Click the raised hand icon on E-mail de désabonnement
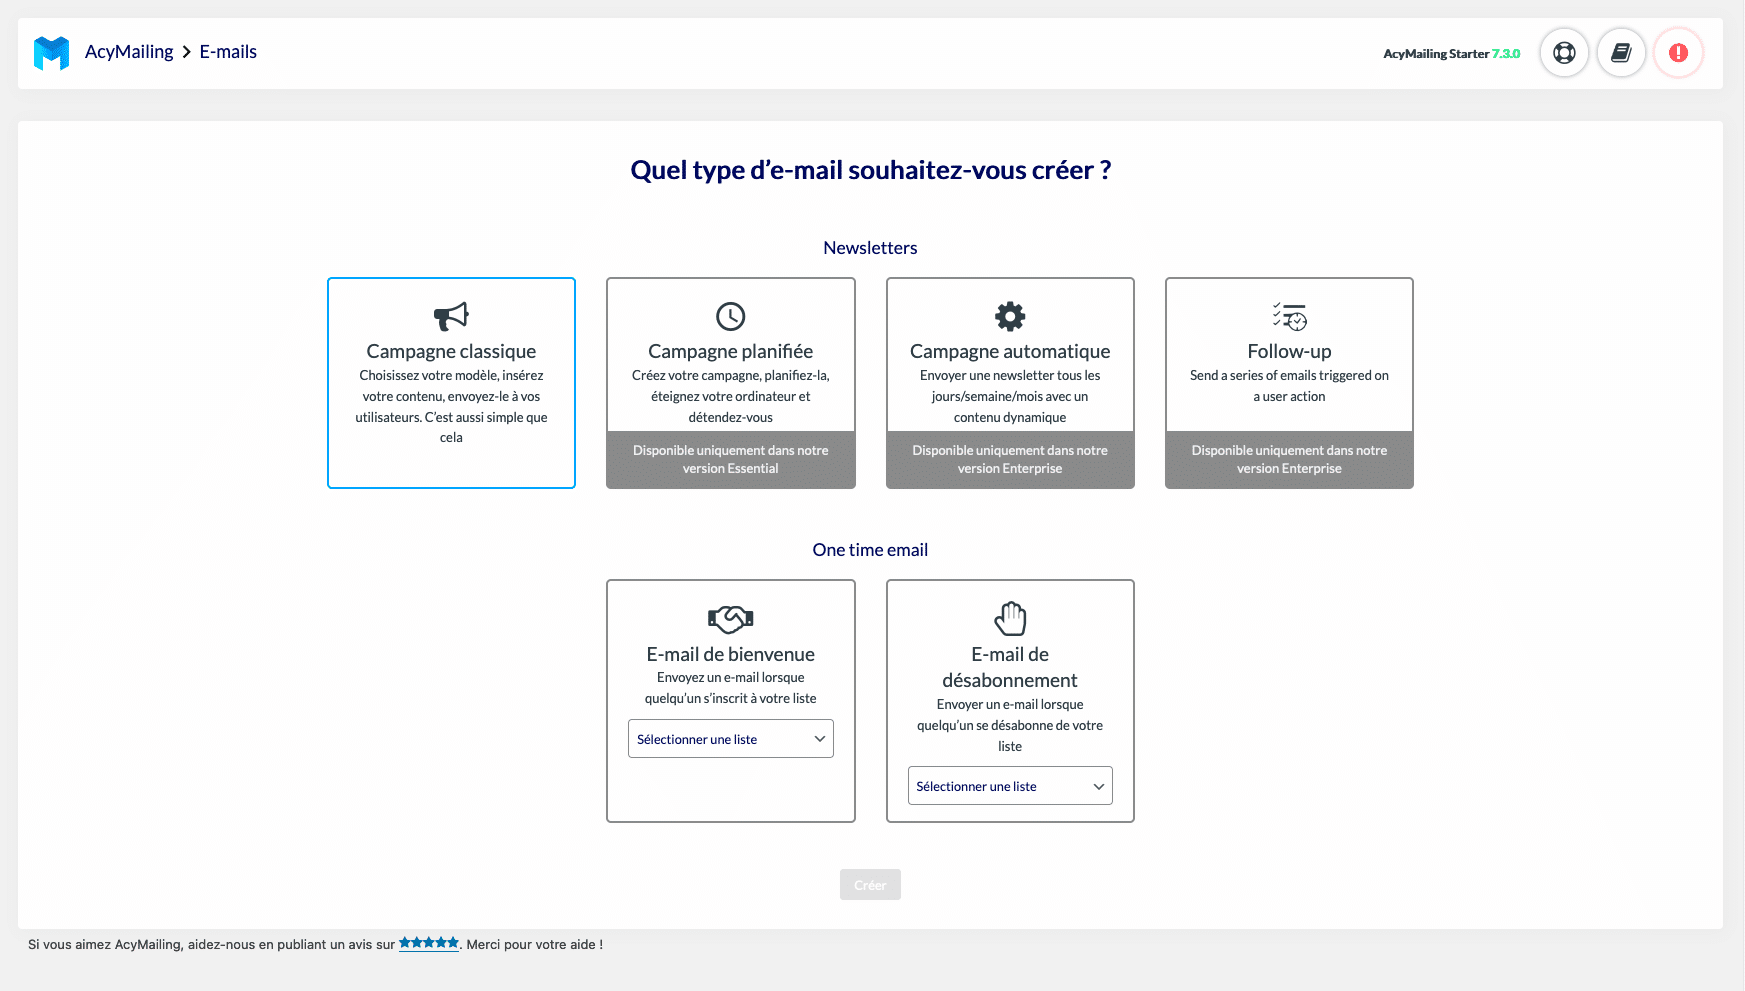Viewport: 1745px width, 991px height. click(1009, 618)
